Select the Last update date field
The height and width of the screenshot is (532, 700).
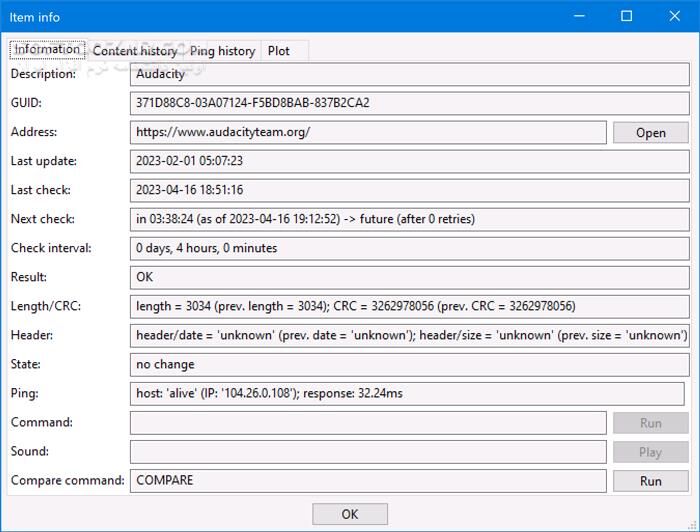point(409,161)
